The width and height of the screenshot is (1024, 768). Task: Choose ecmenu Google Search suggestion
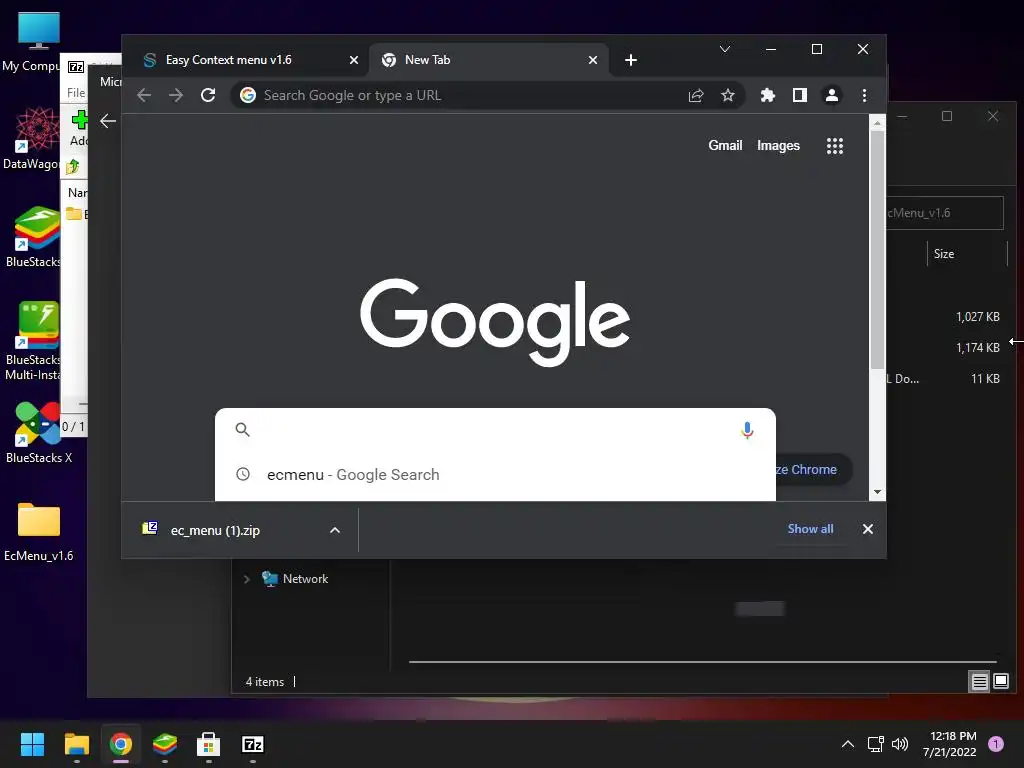[x=495, y=475]
